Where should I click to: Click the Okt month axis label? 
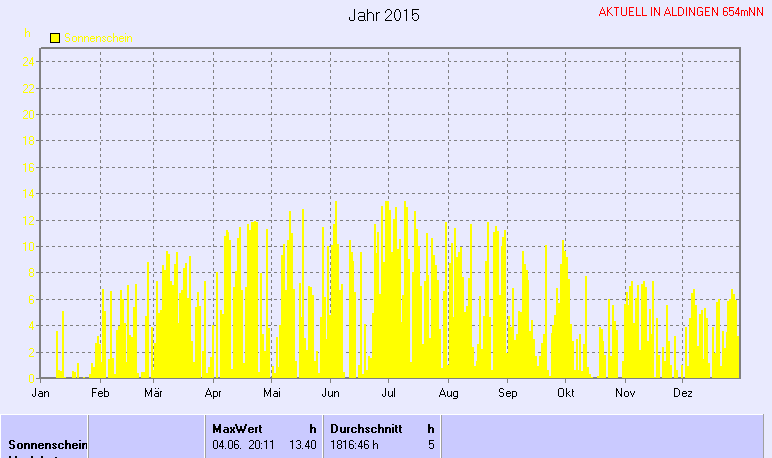(566, 393)
